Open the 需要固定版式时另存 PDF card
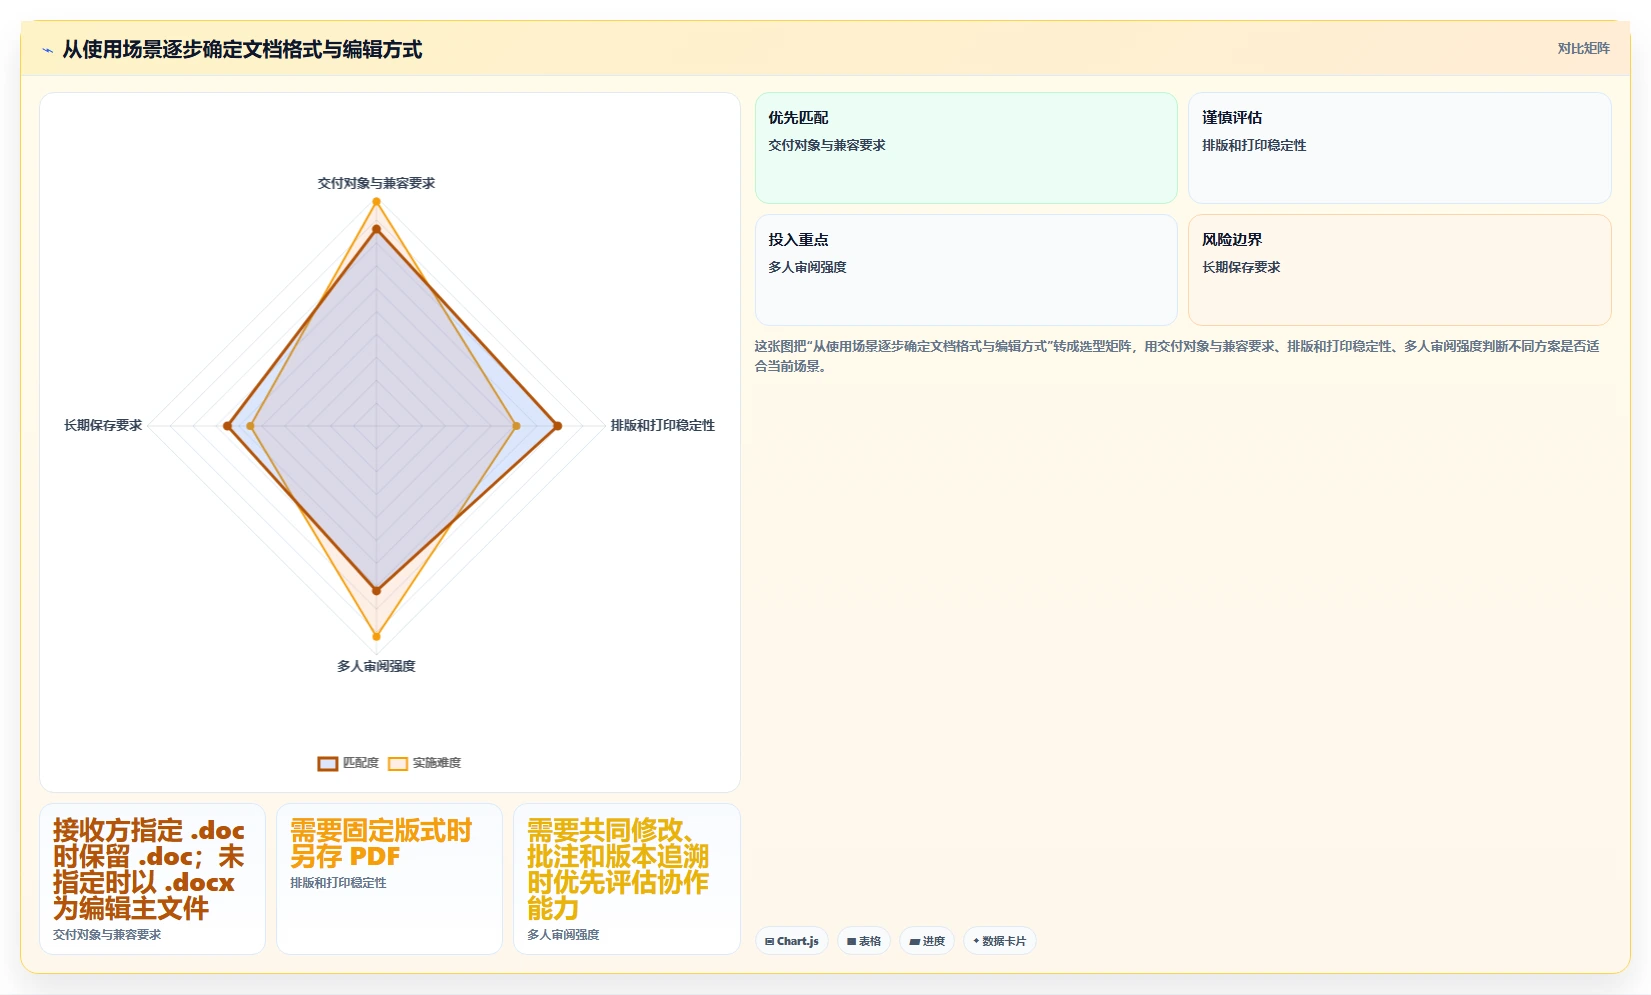 [389, 879]
